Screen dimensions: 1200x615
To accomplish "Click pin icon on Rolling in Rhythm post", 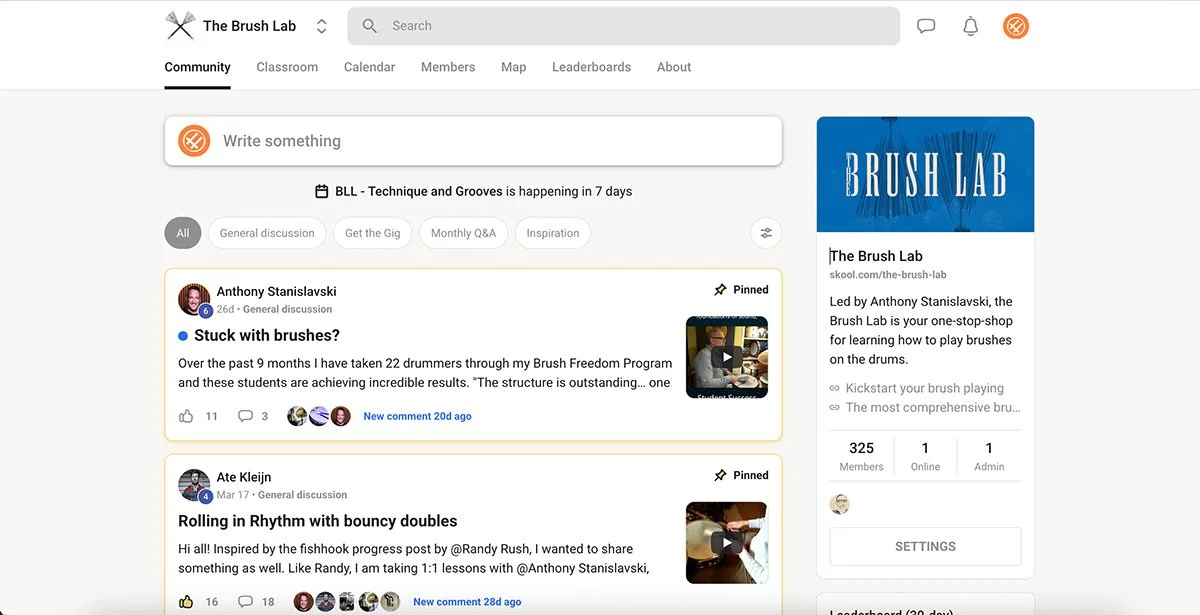I will 720,476.
